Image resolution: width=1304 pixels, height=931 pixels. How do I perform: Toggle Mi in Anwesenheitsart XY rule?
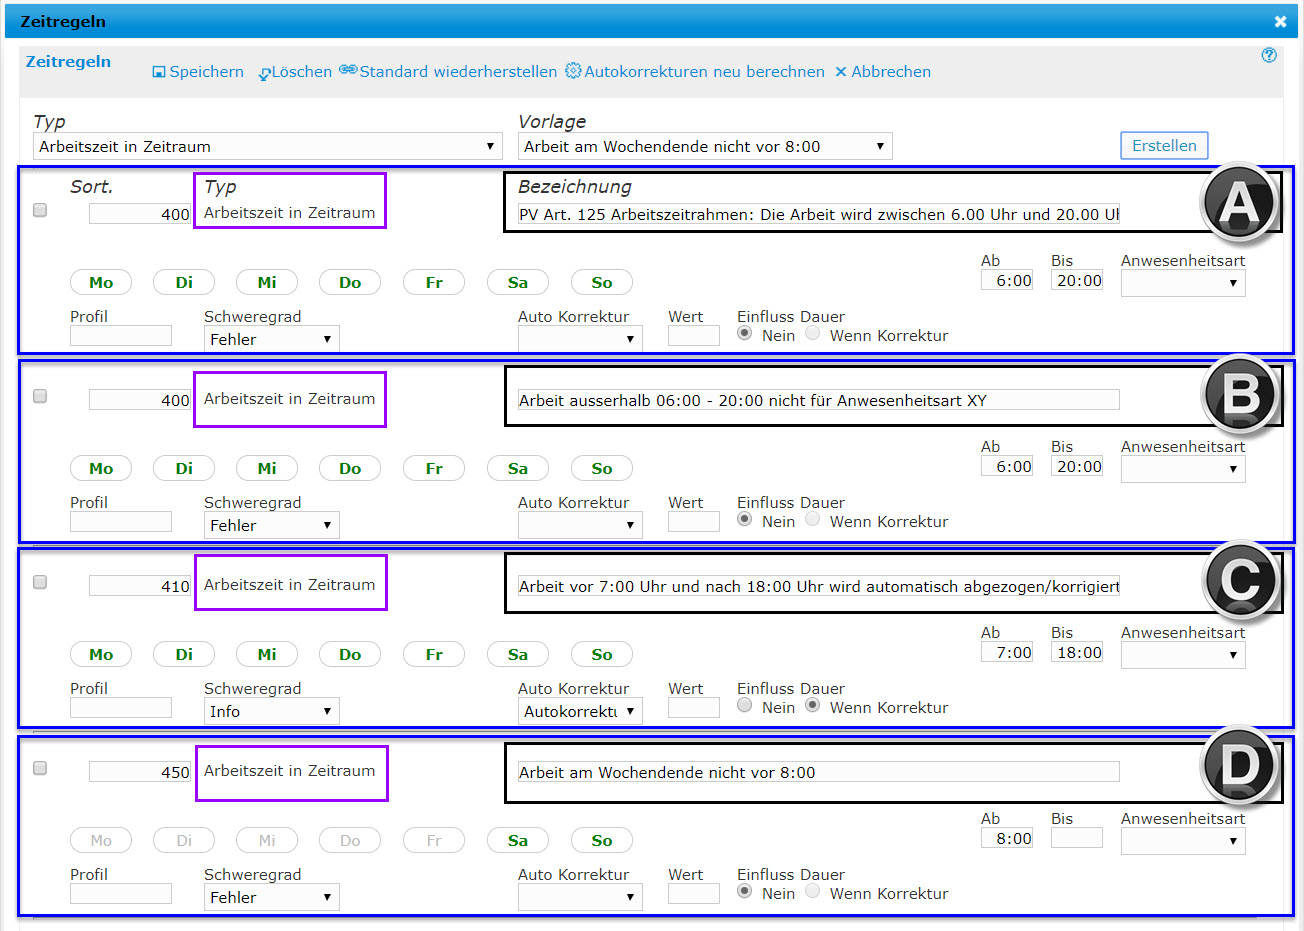[267, 468]
